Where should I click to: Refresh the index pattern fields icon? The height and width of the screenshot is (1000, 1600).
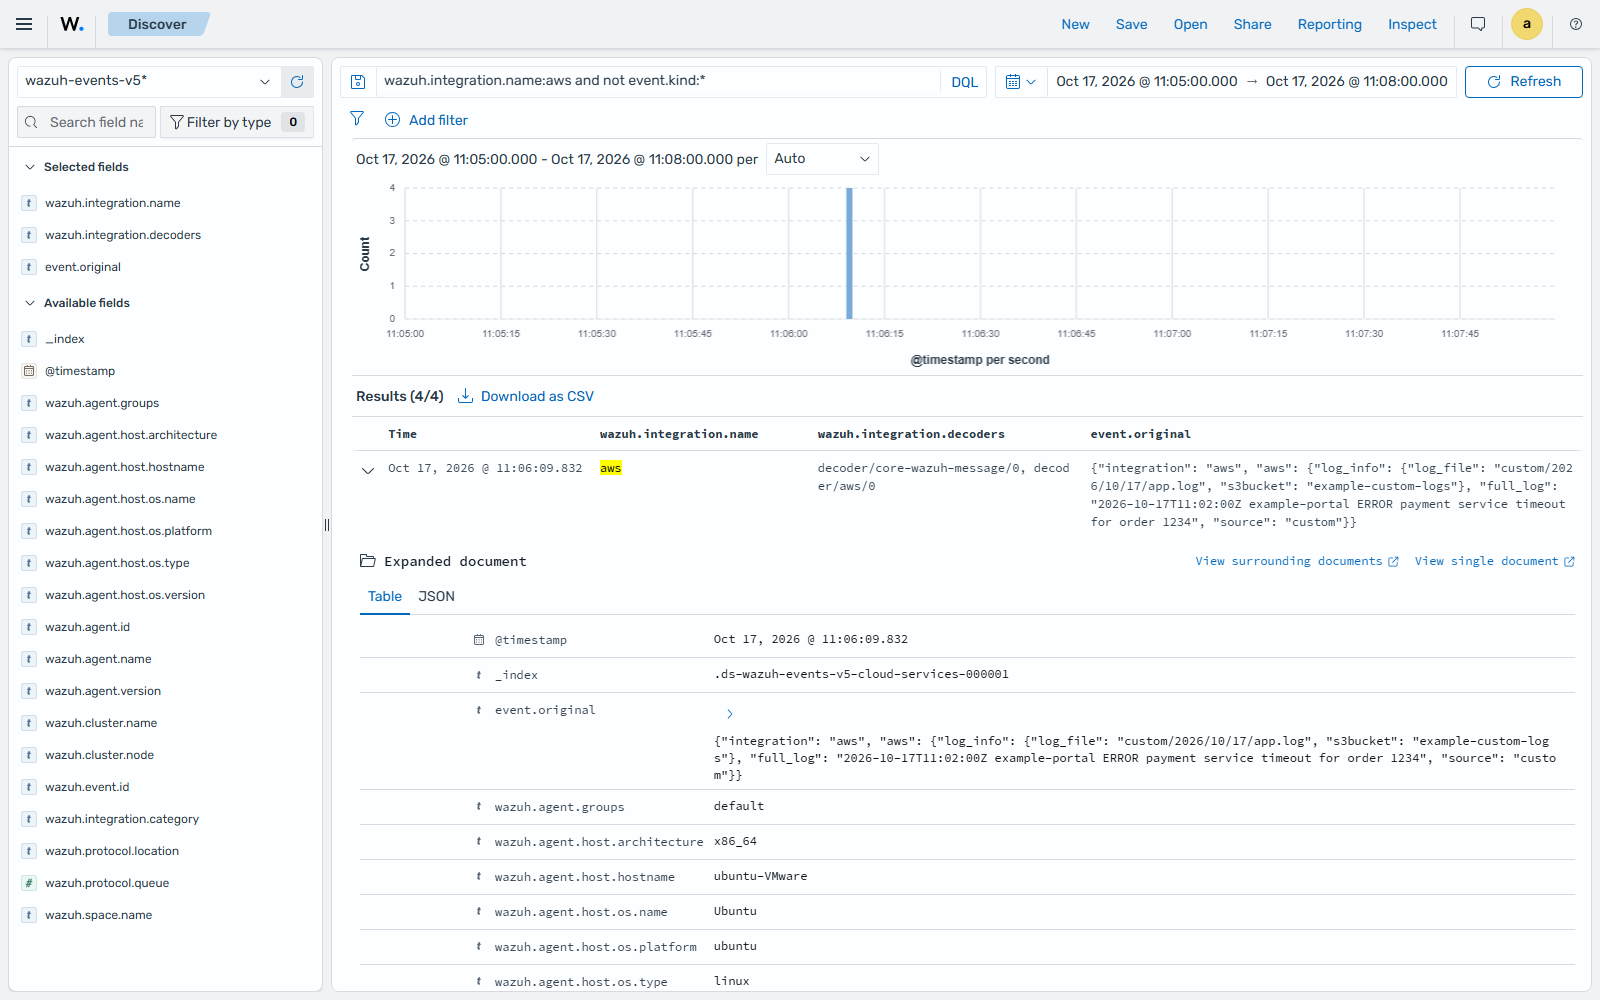[x=297, y=82]
